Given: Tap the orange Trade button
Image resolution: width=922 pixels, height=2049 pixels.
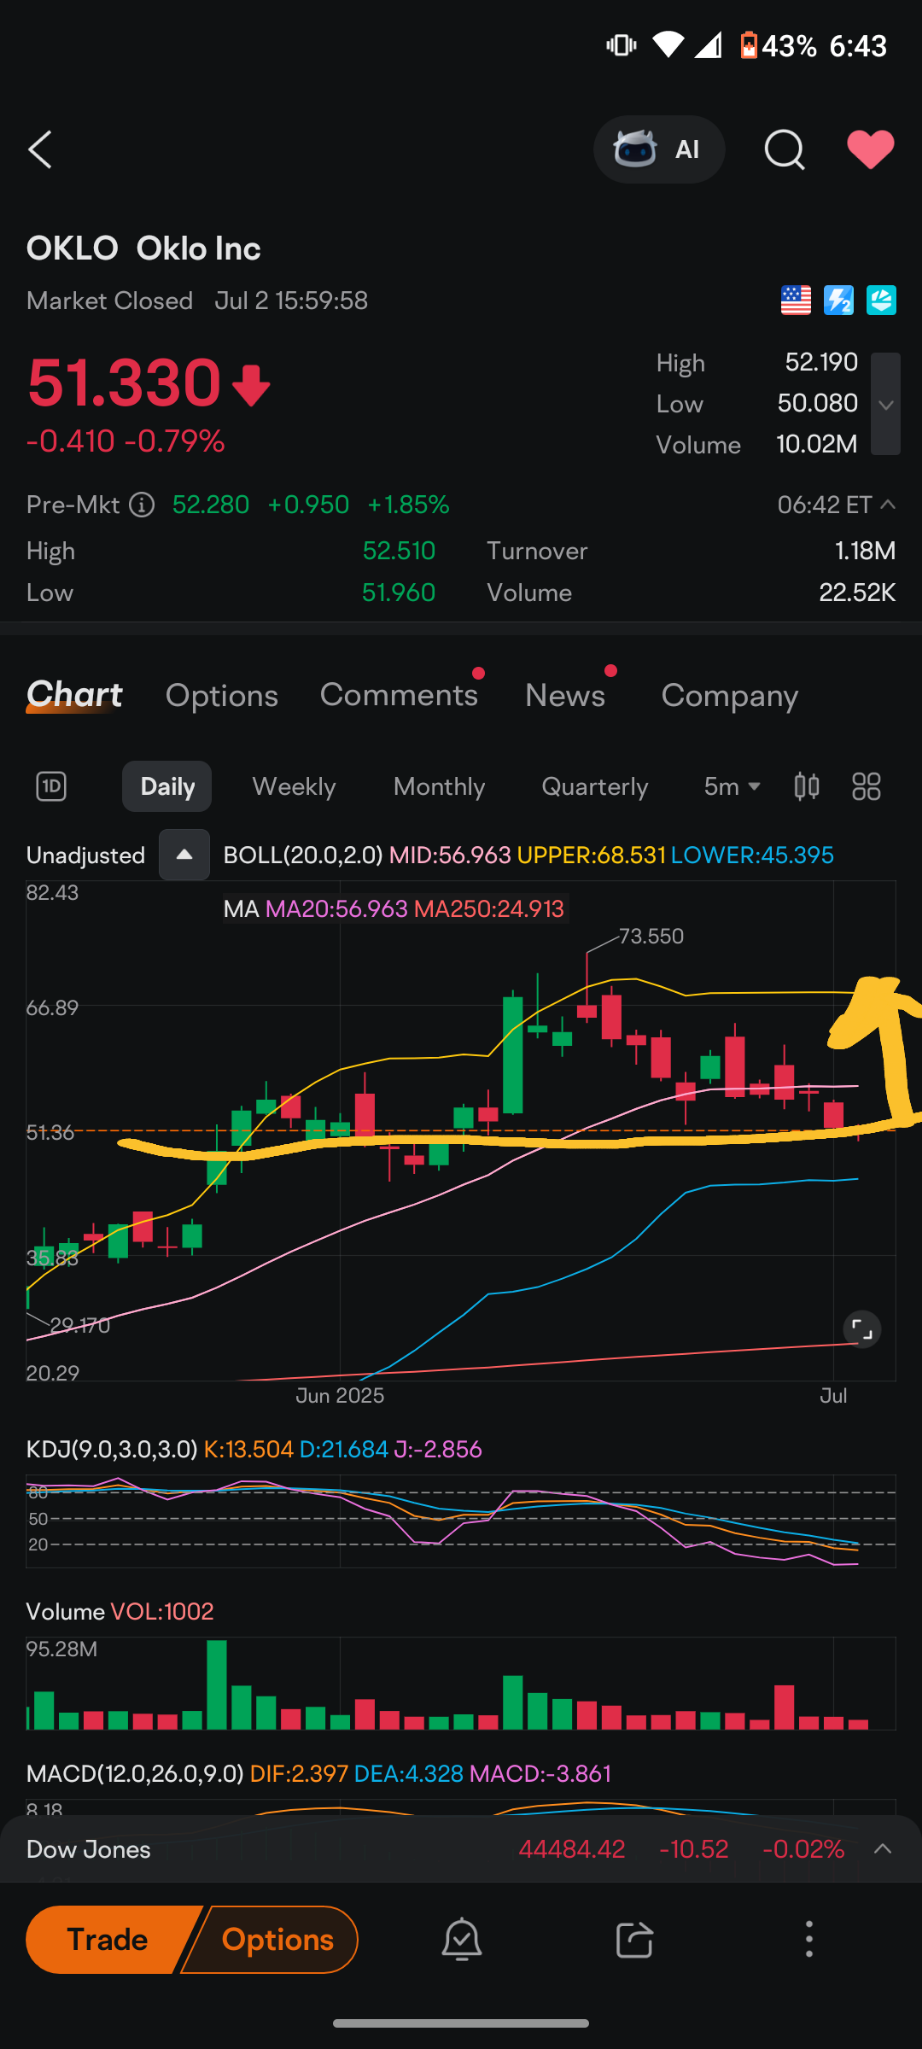Looking at the screenshot, I should [x=108, y=1940].
